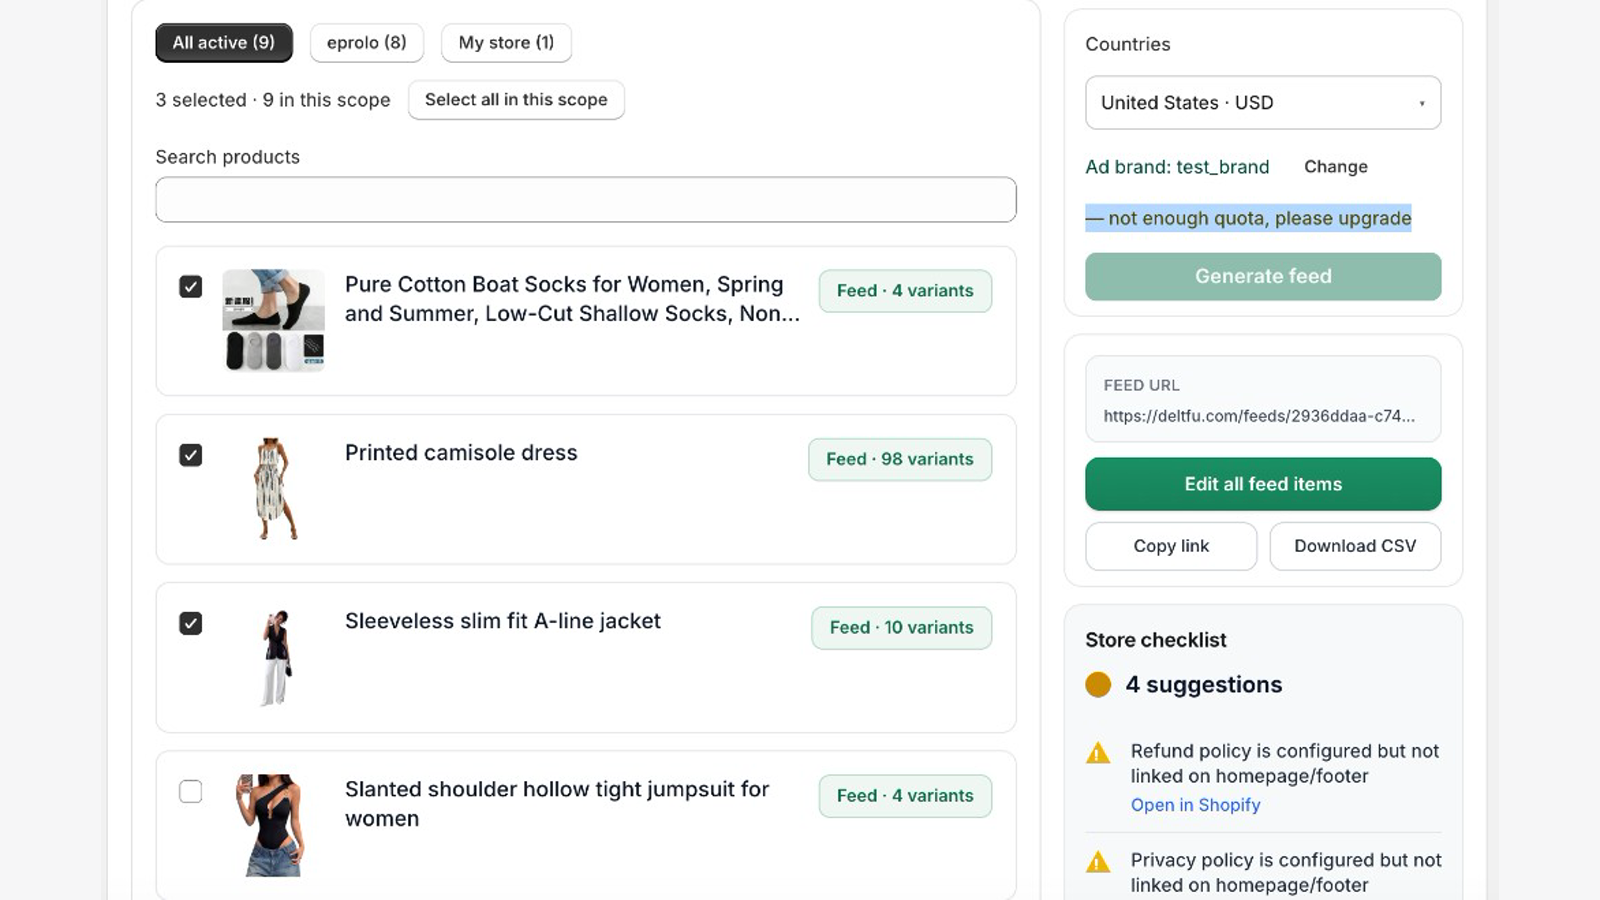Focus the Search products input field
Screen dimensions: 1600x900
point(586,200)
